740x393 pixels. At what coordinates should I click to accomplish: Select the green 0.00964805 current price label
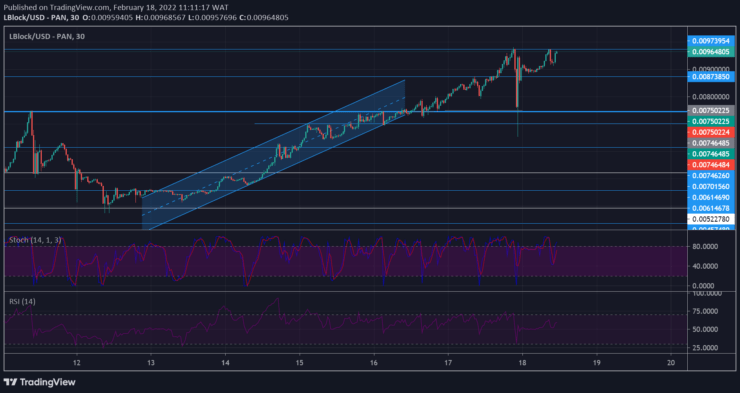point(711,52)
